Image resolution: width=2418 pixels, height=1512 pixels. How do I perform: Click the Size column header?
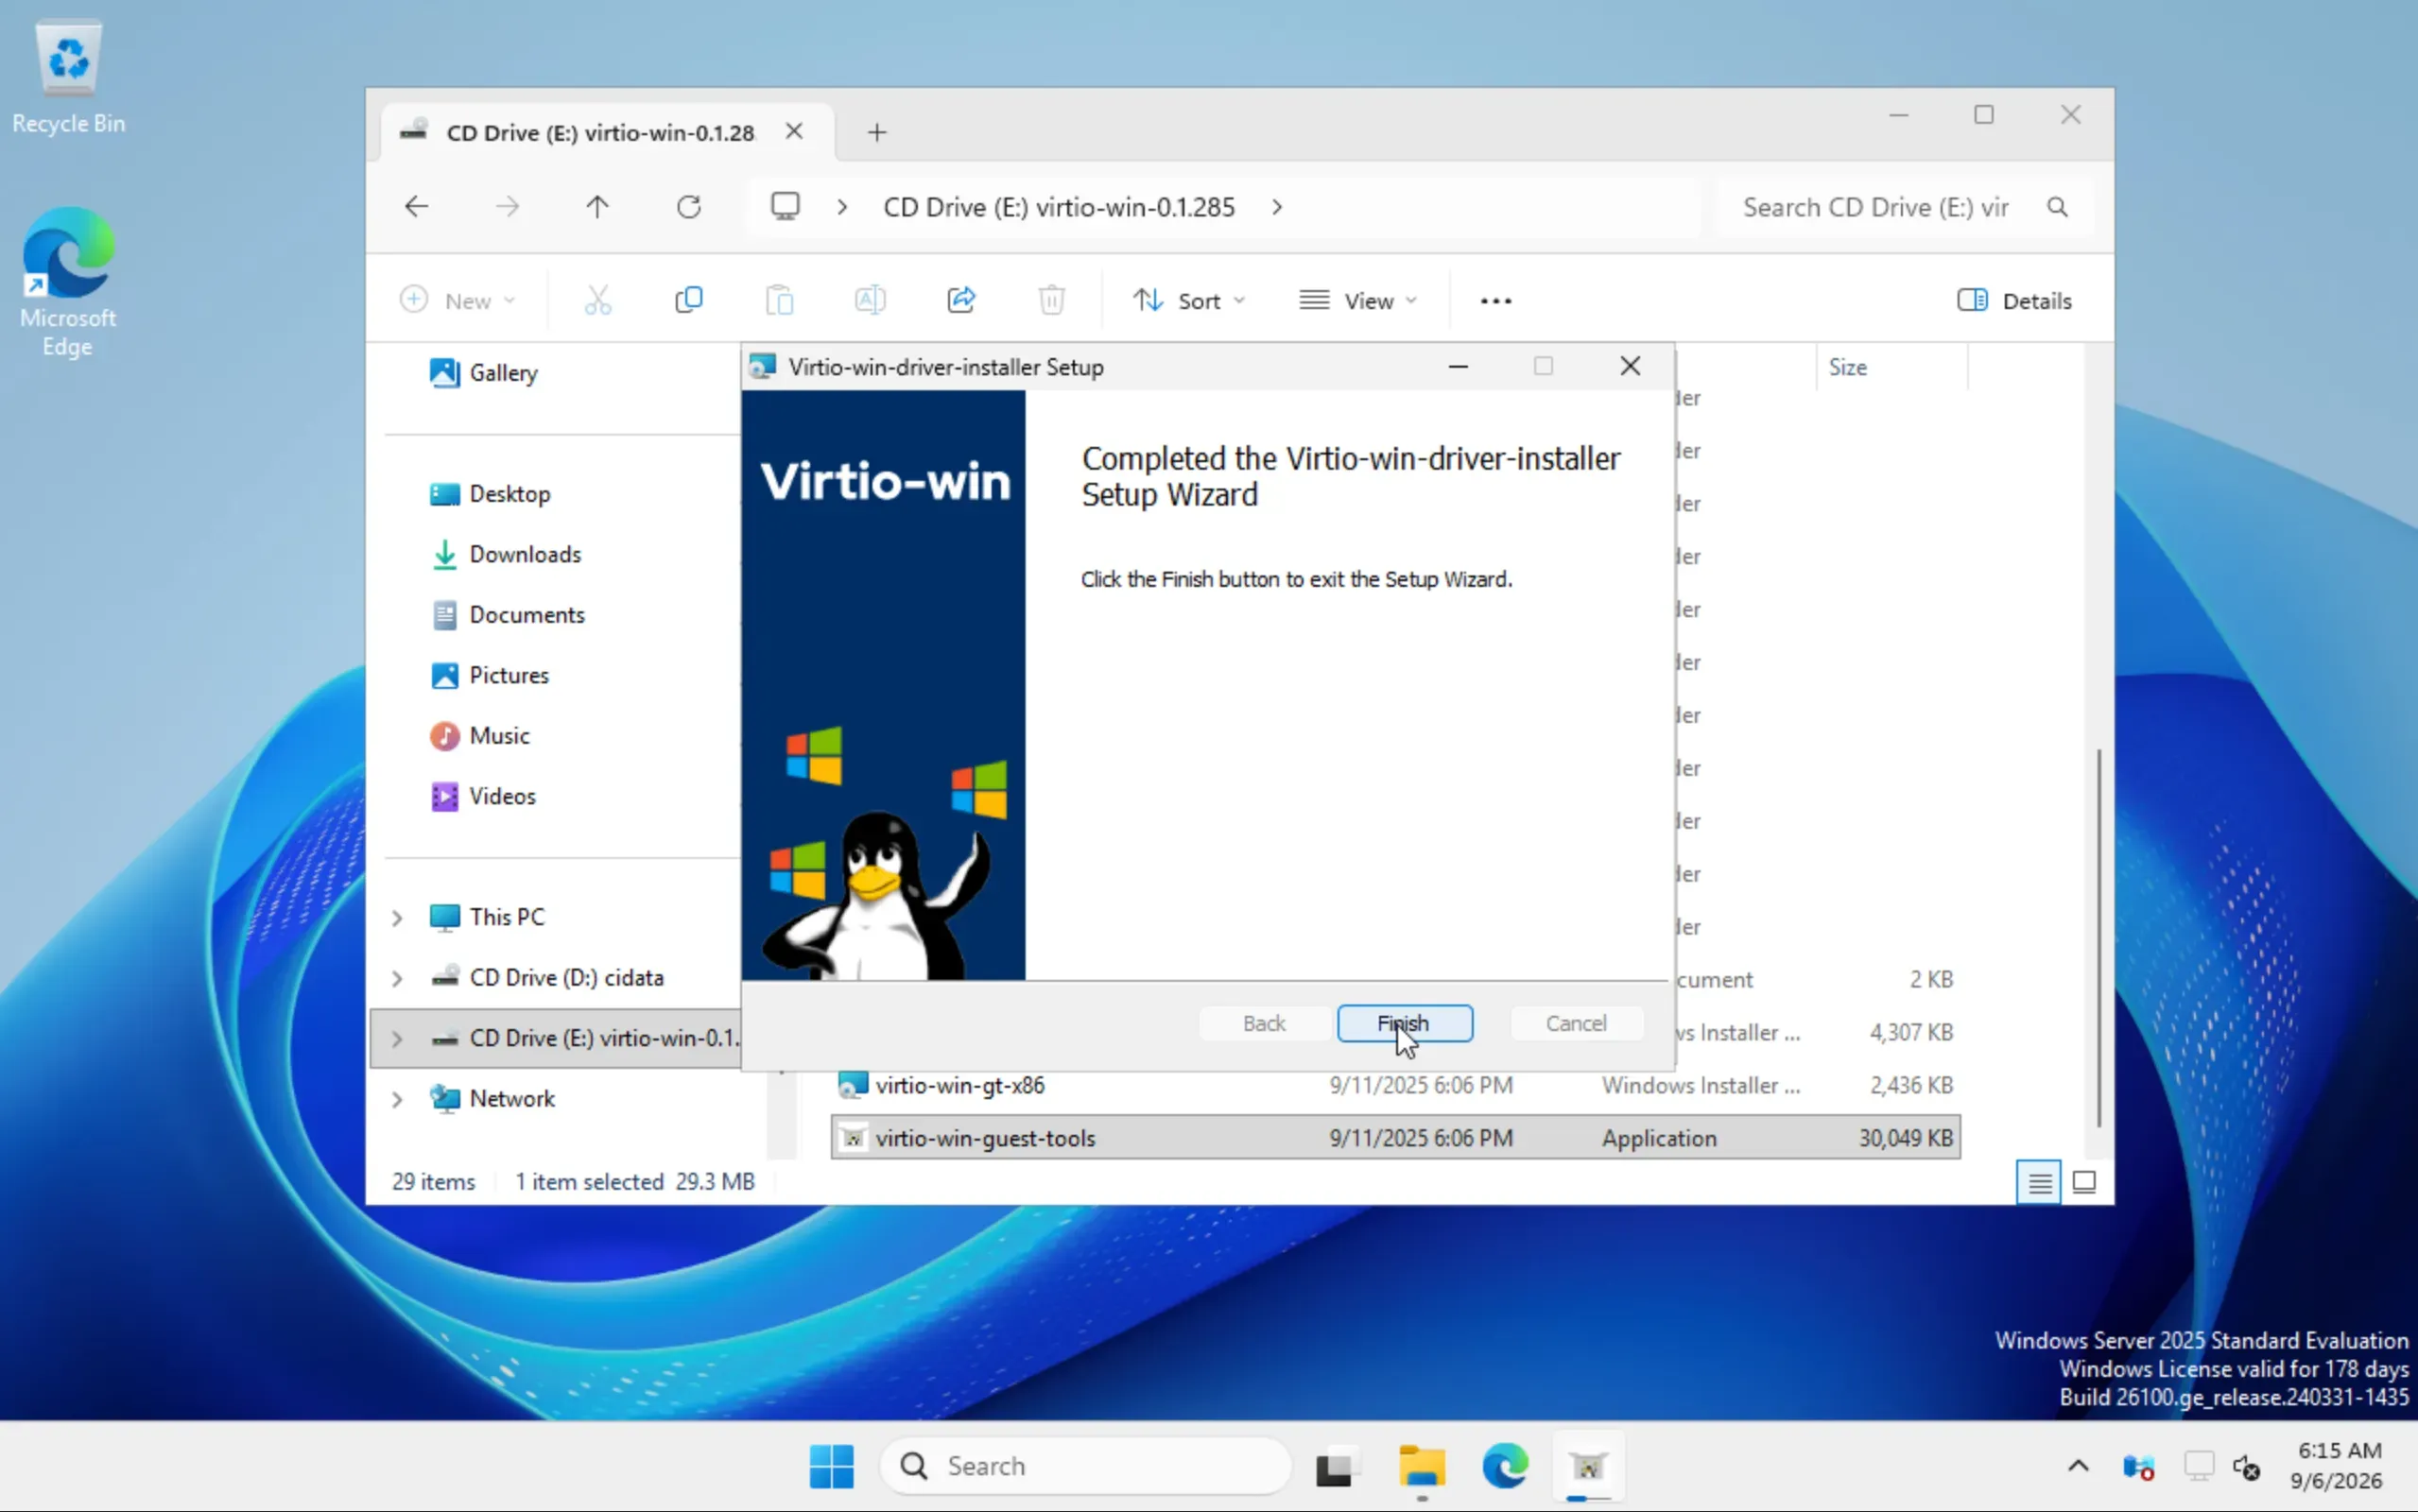1891,367
